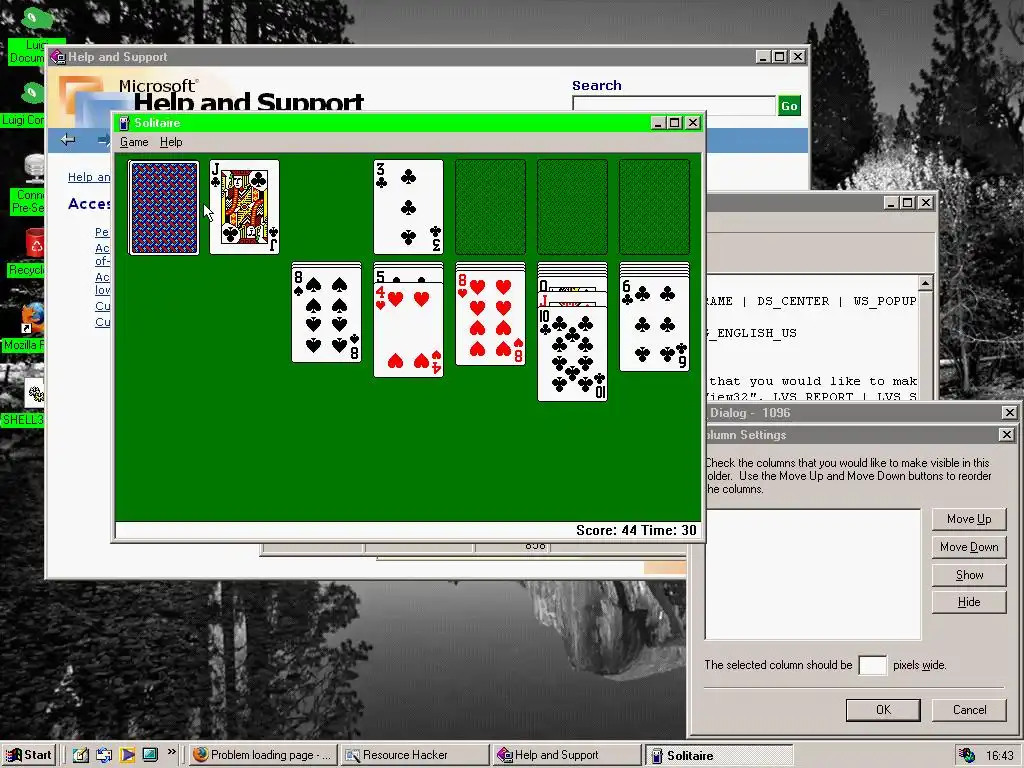Click the Start button
The width and height of the screenshot is (1024, 768).
pos(29,755)
